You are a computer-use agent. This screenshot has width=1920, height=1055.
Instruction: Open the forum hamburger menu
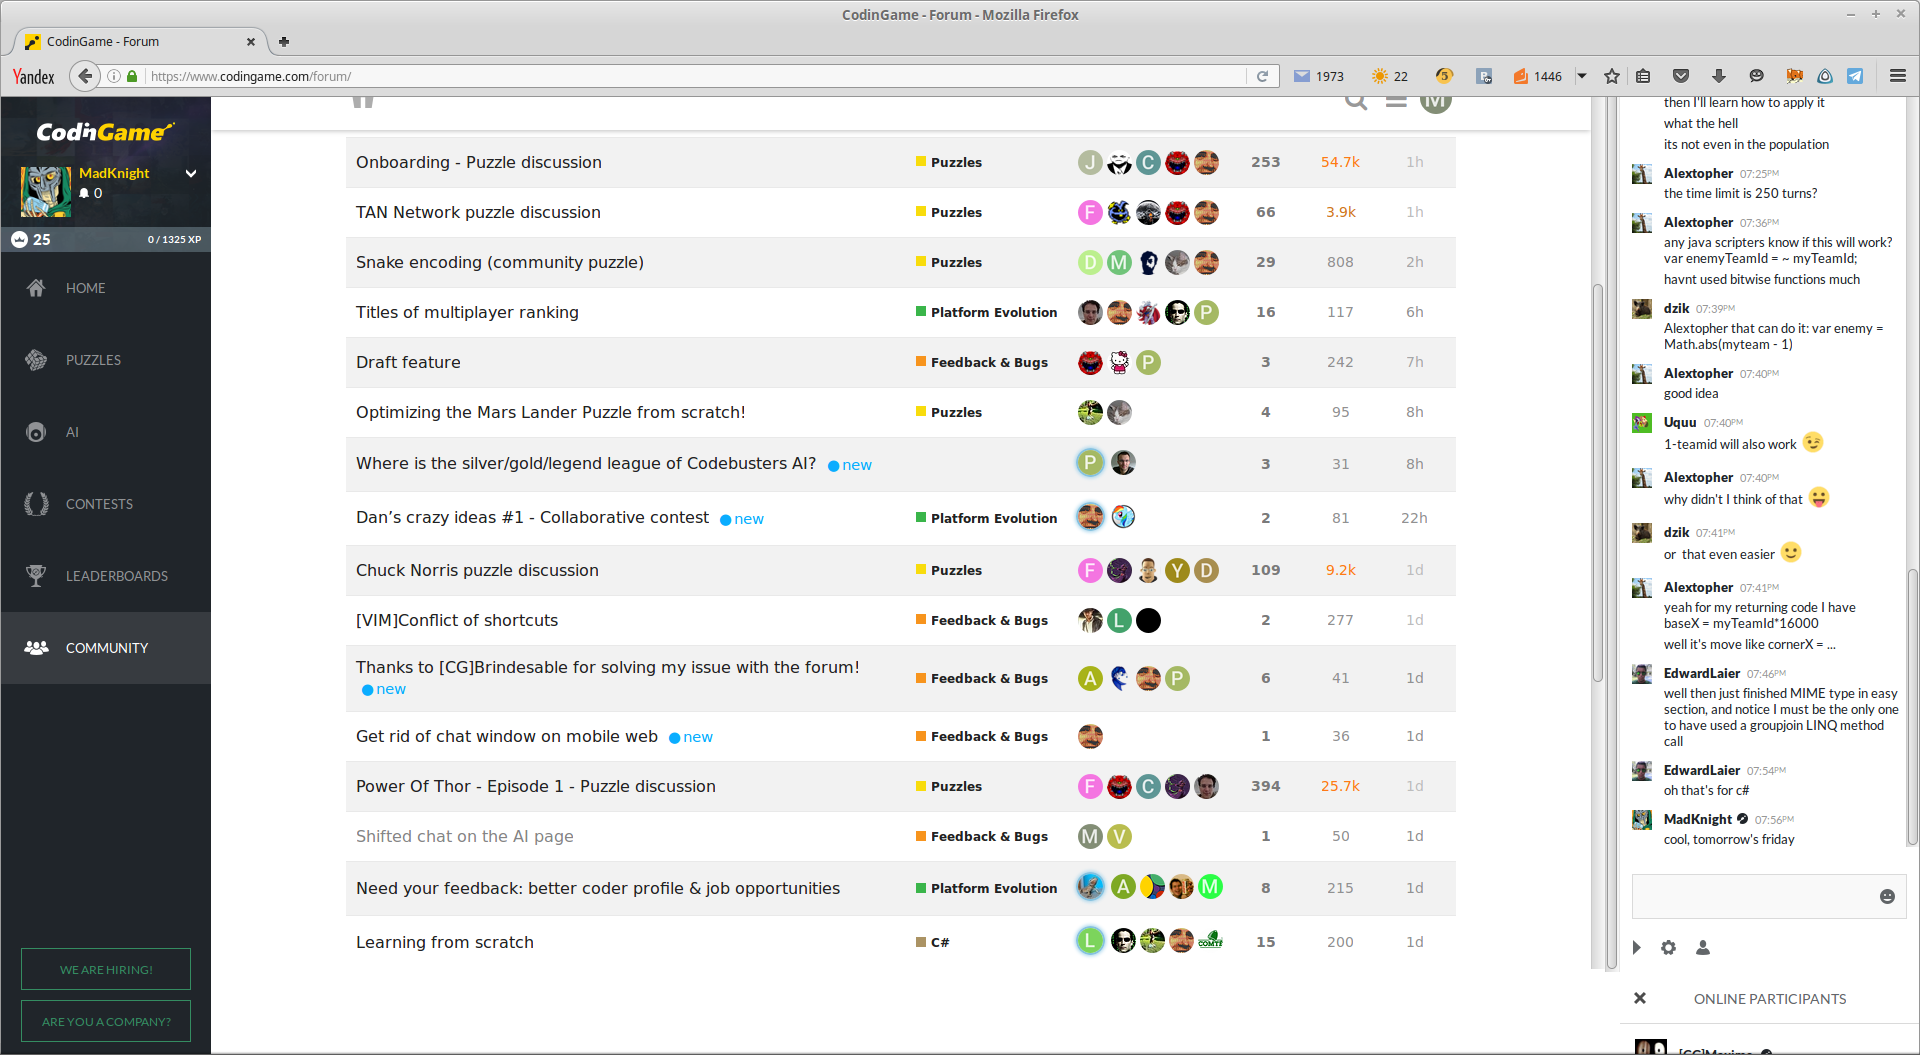pos(1396,102)
